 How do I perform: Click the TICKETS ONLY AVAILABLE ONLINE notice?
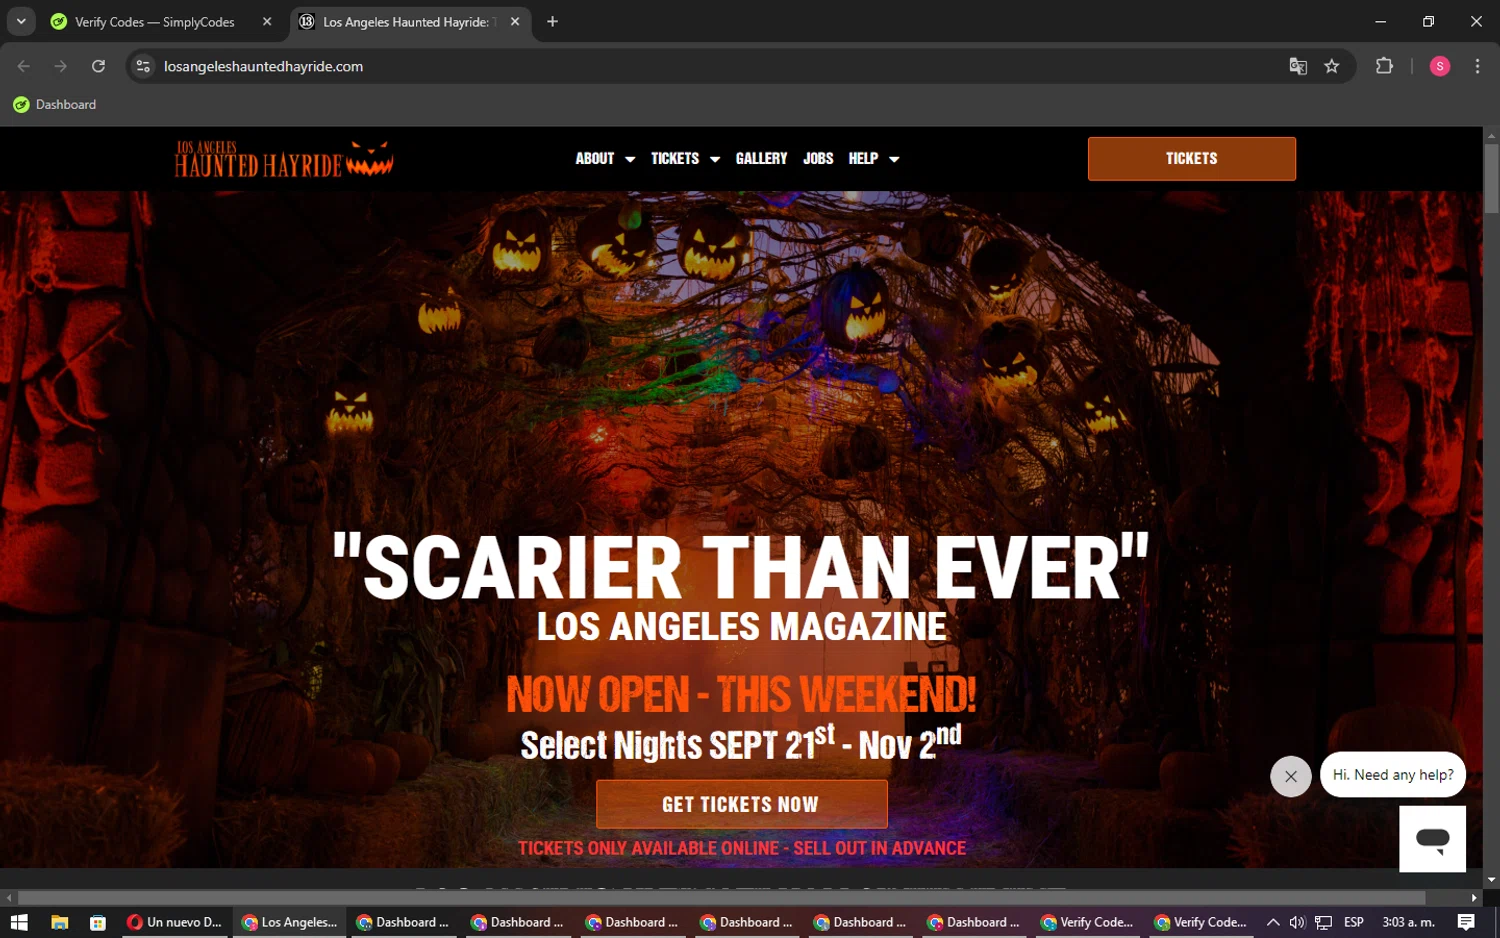(x=742, y=848)
